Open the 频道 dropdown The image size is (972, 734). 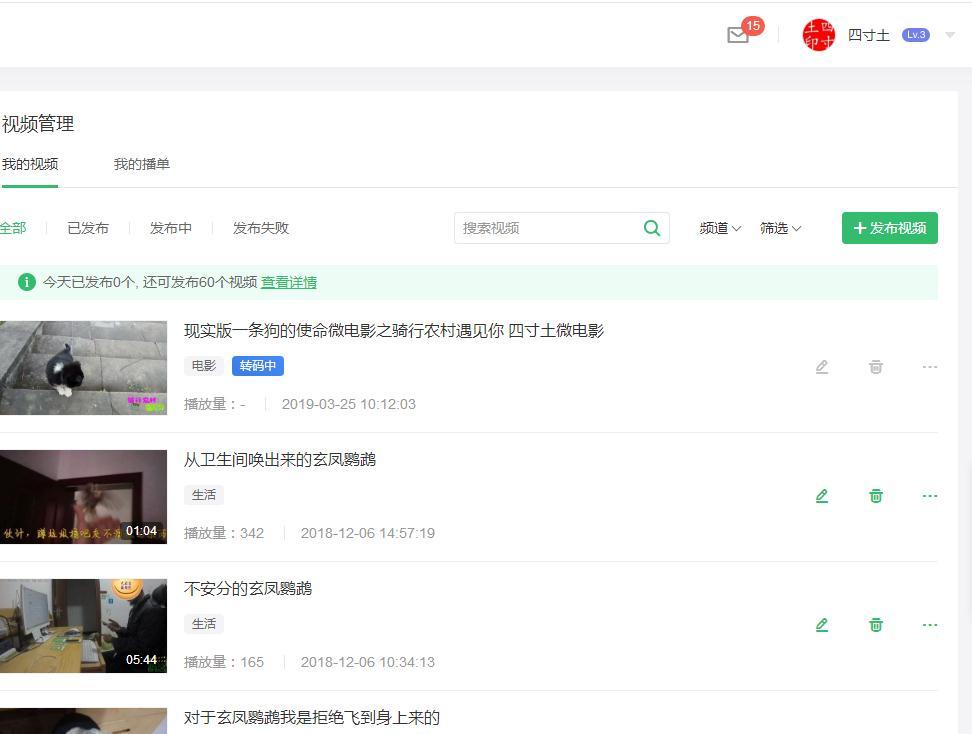(720, 228)
